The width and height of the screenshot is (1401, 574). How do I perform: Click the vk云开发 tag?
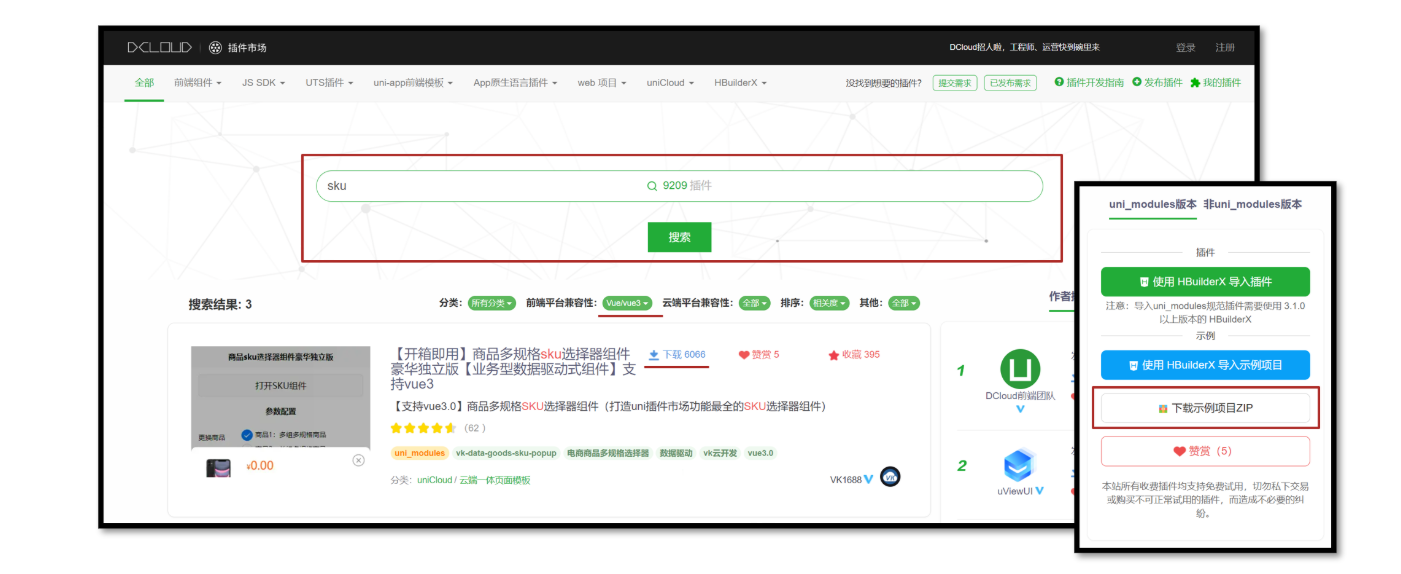coord(720,453)
